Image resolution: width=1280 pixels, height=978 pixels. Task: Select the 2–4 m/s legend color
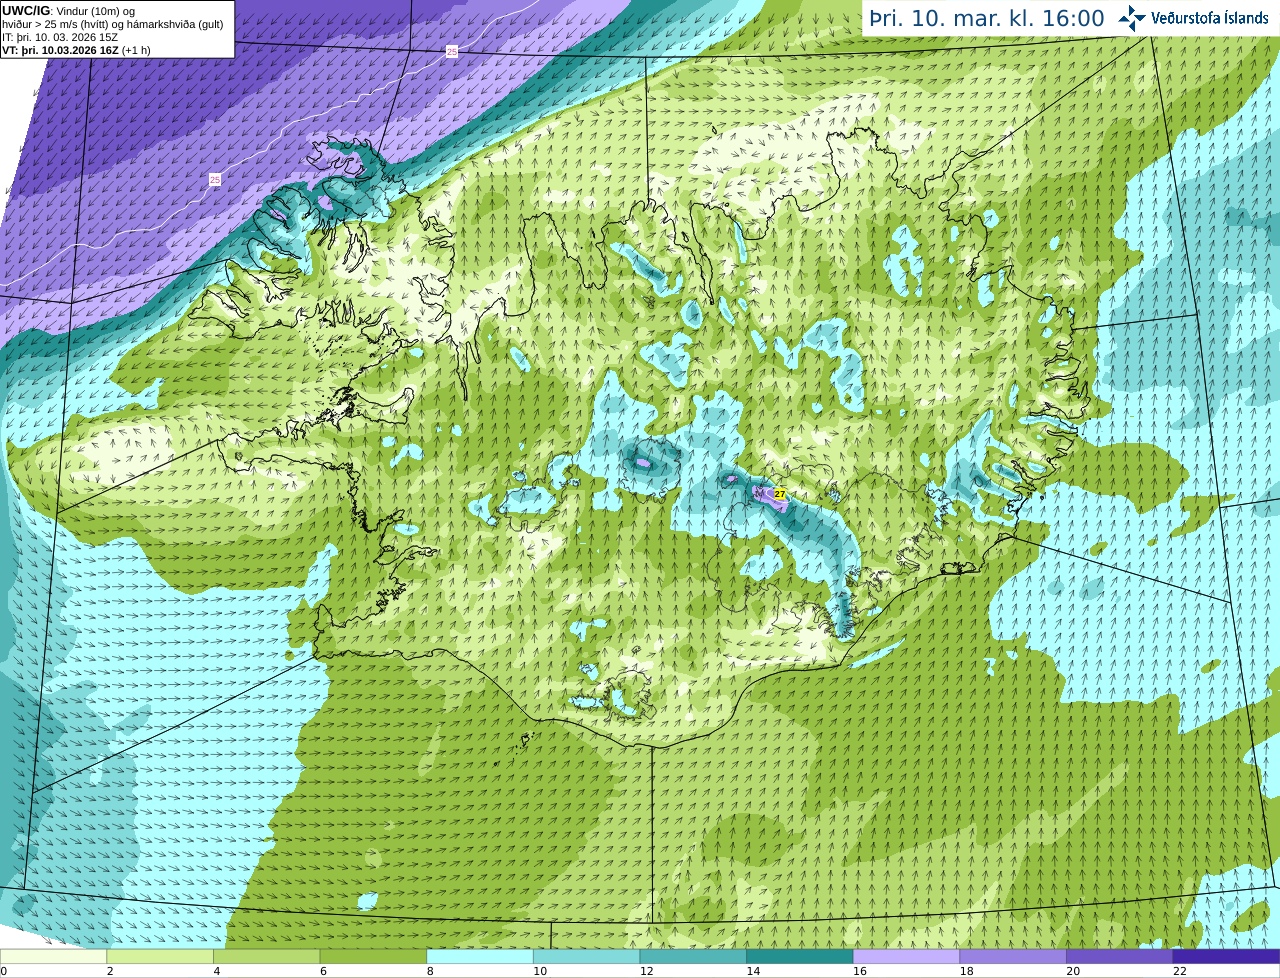coord(160,956)
